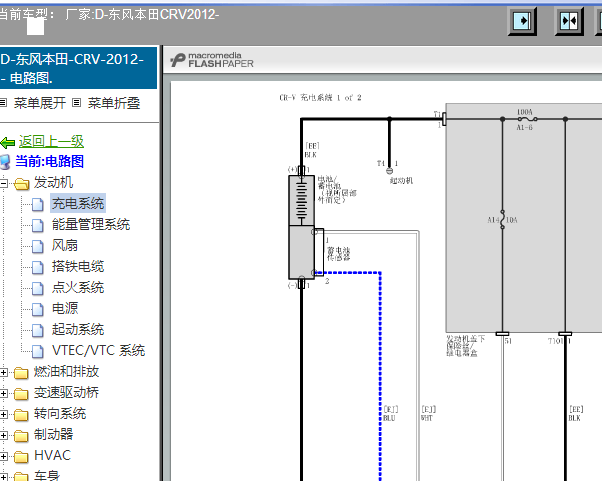
Task: Collapse the 发动机 tree node
Action: point(3,183)
